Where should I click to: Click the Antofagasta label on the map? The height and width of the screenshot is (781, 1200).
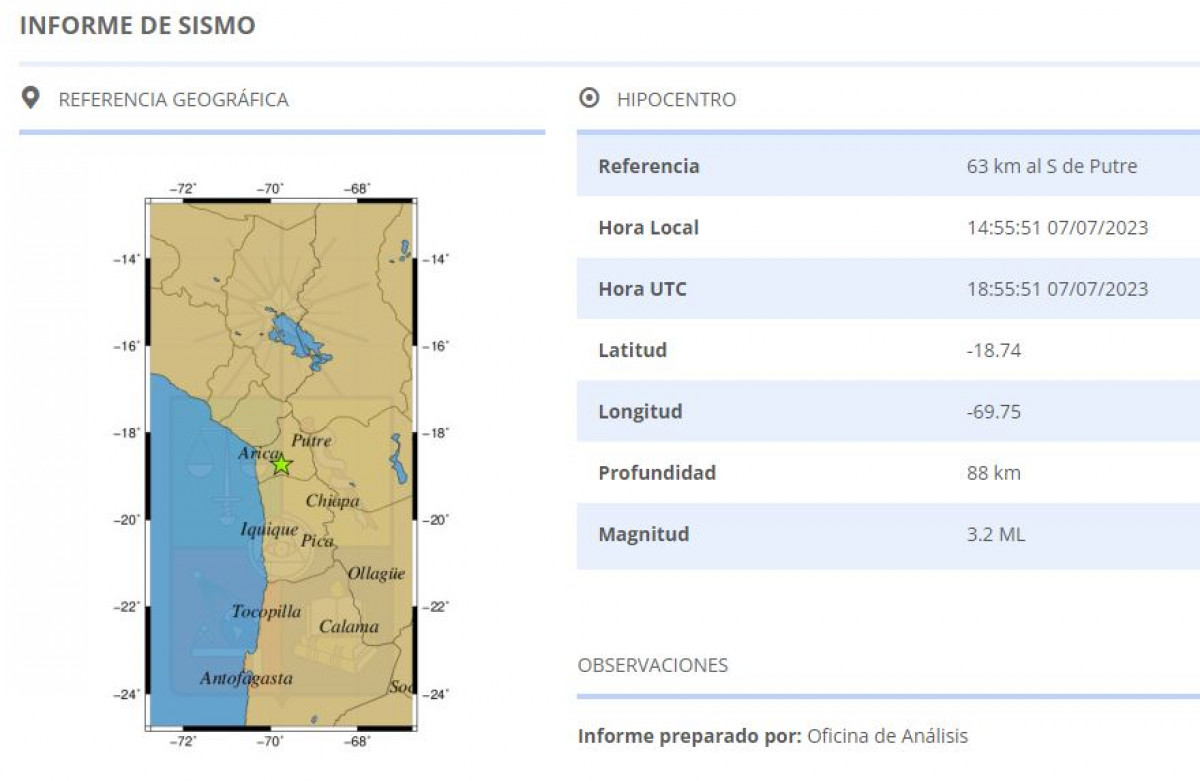[246, 678]
